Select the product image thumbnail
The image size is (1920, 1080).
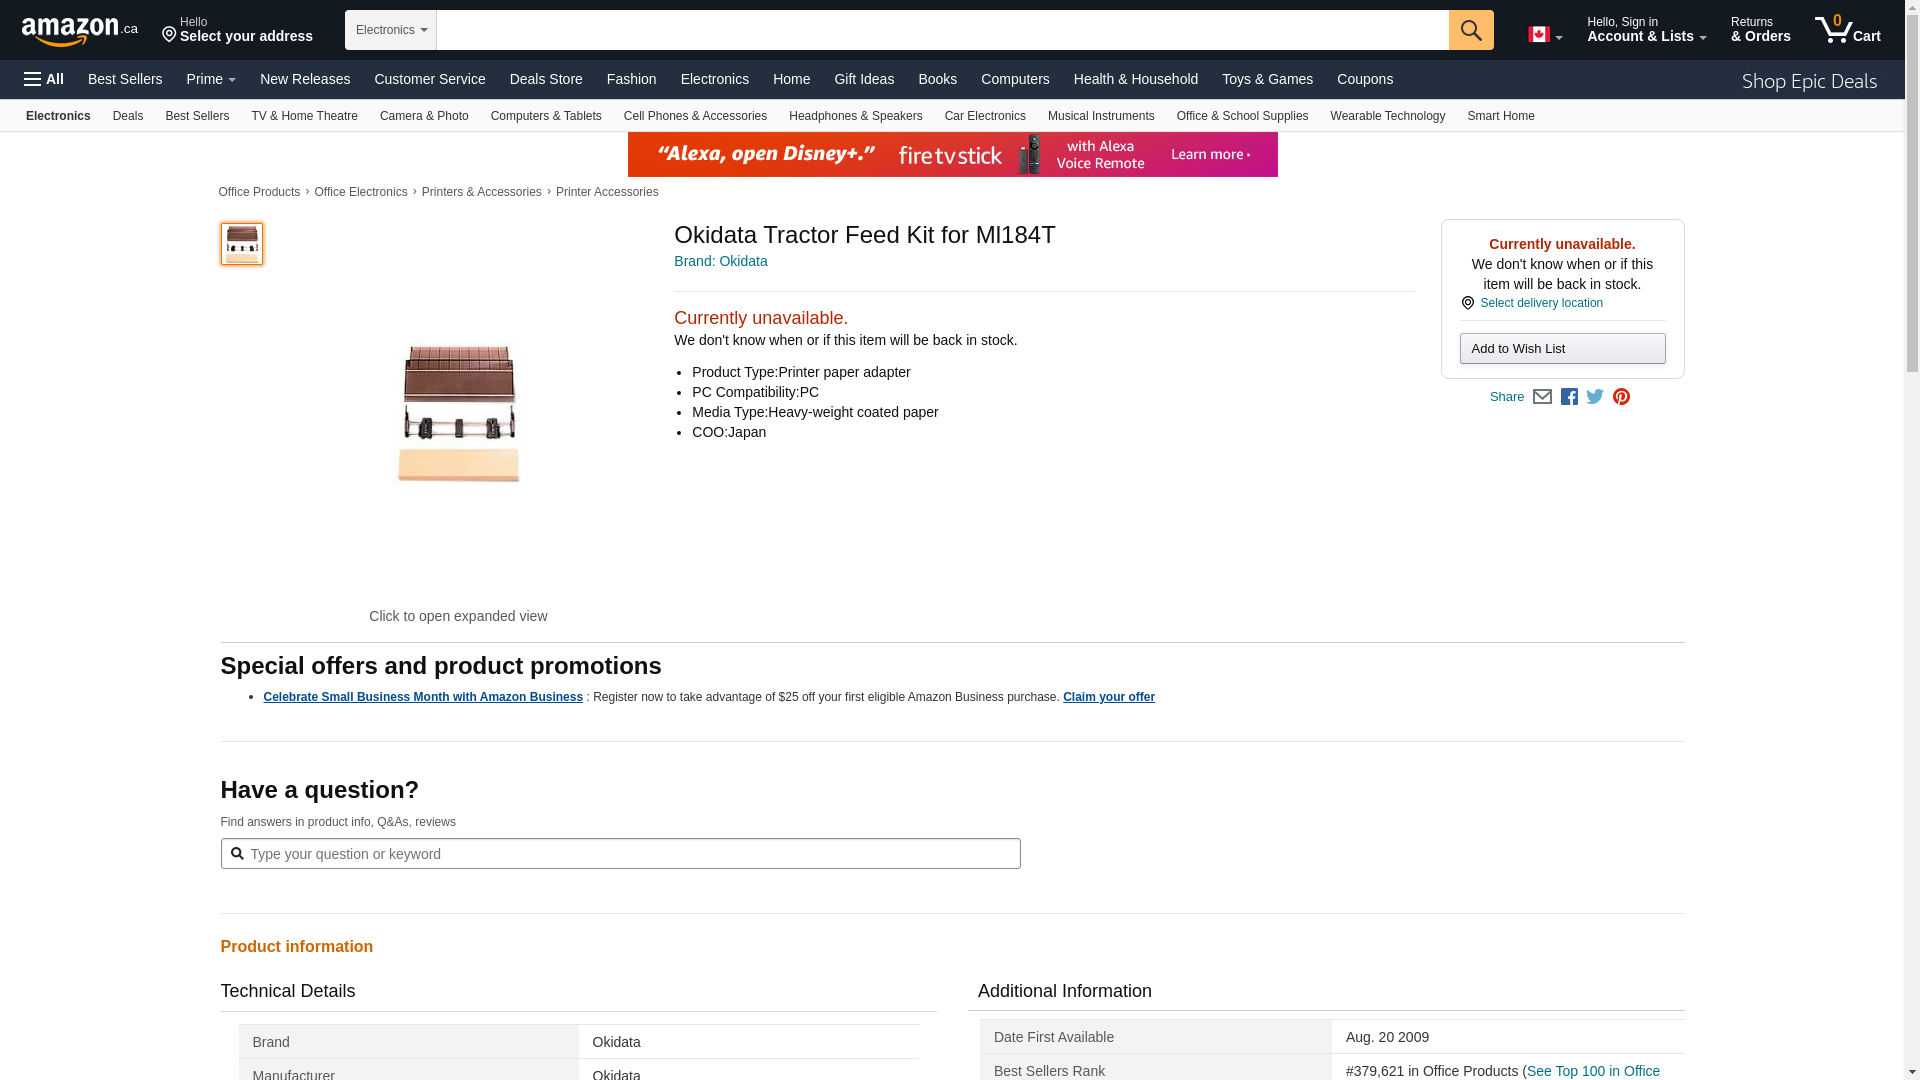242,244
